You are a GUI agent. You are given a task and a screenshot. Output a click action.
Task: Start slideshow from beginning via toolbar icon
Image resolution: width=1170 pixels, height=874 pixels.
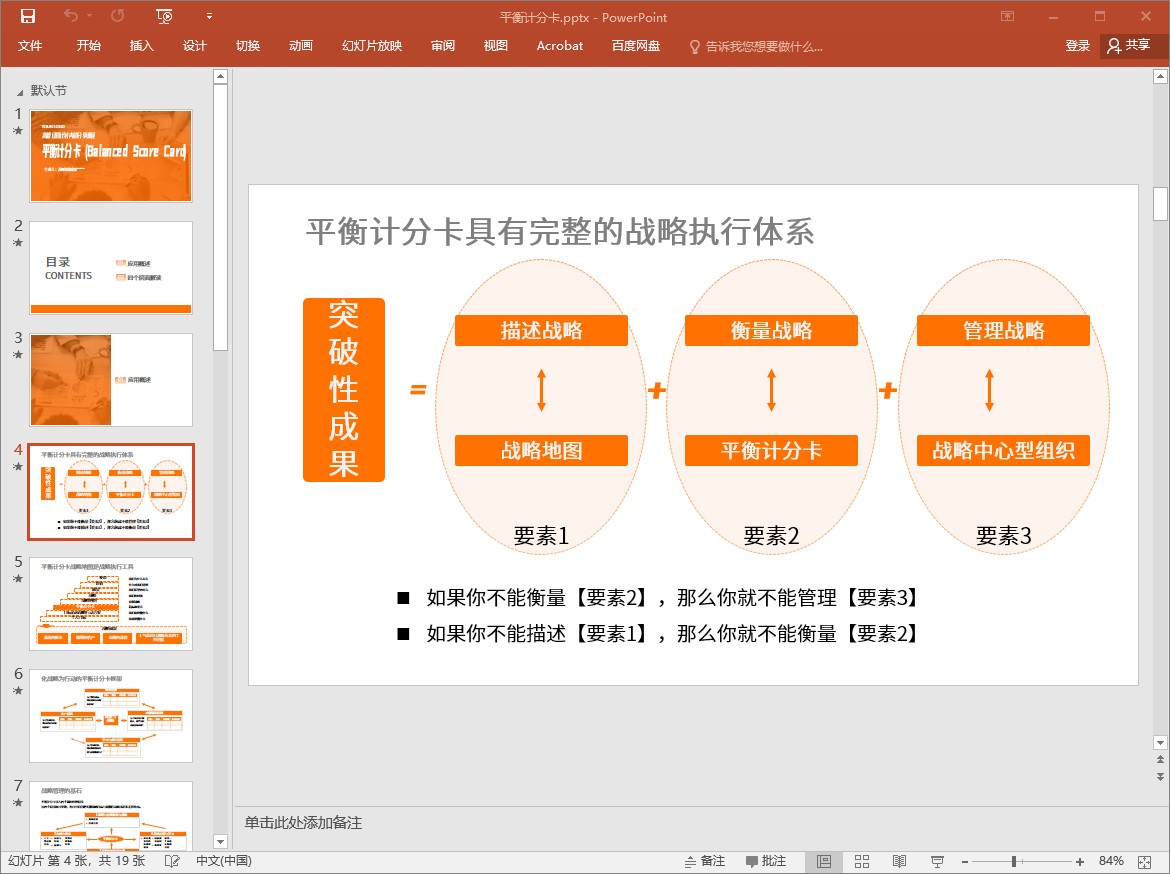tap(165, 16)
